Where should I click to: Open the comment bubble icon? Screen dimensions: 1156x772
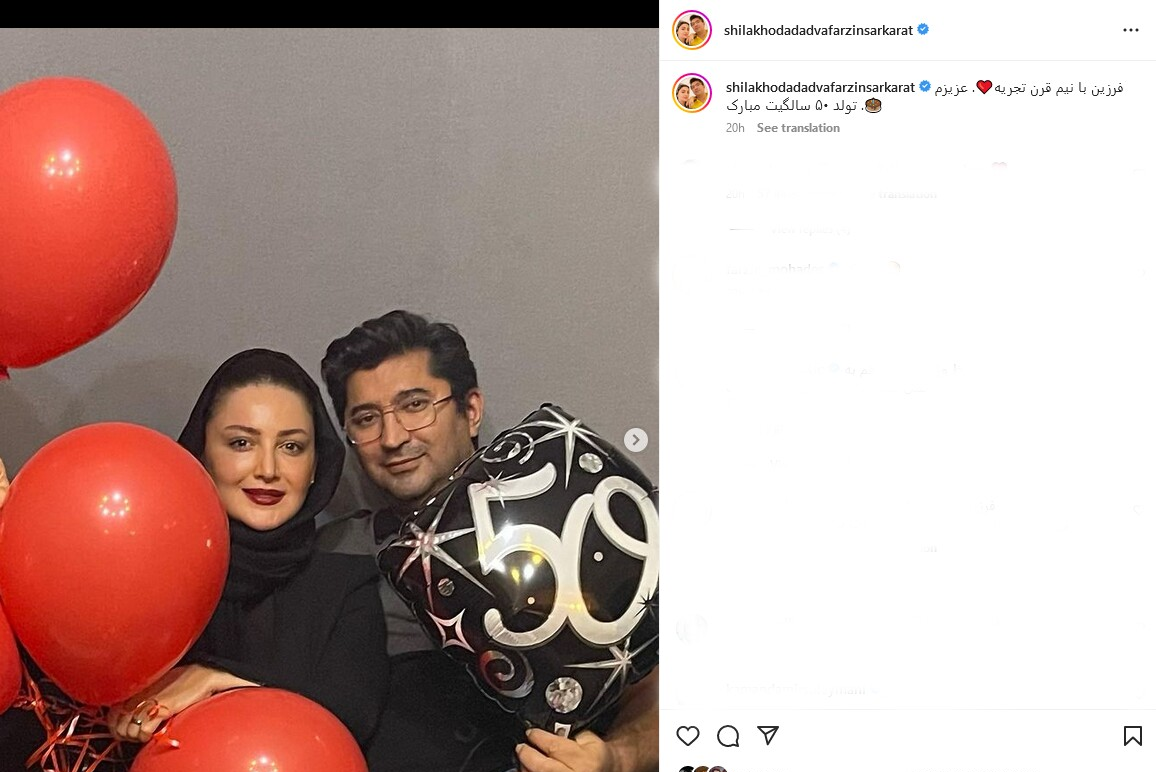(728, 736)
